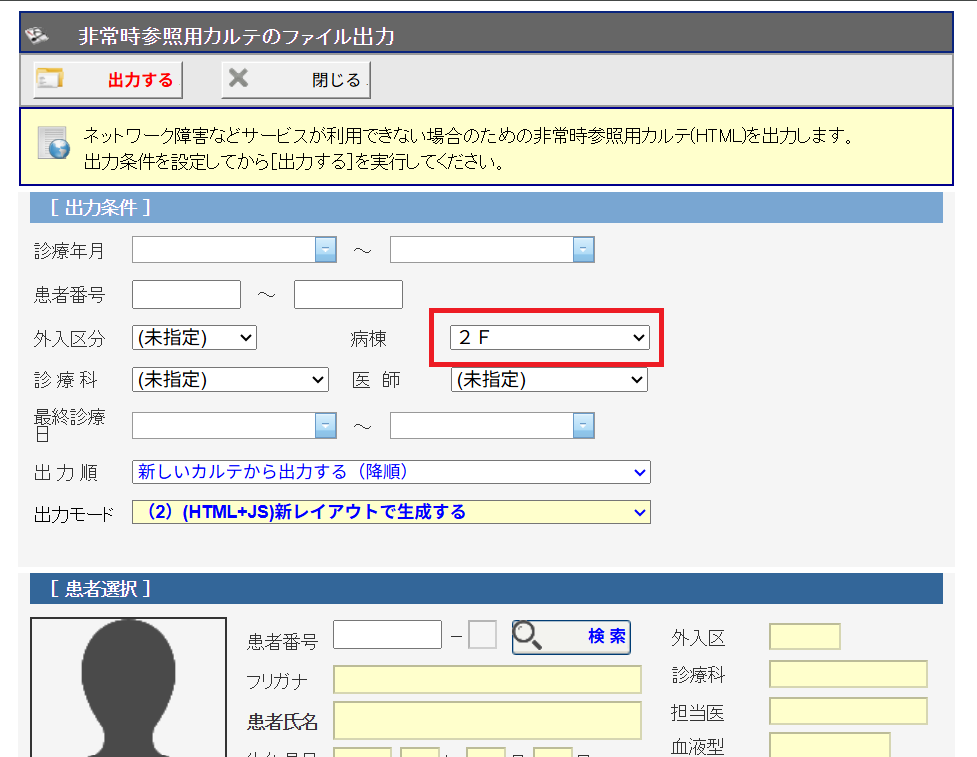Click the 出力する (output) button
The image size is (977, 757).
click(108, 80)
